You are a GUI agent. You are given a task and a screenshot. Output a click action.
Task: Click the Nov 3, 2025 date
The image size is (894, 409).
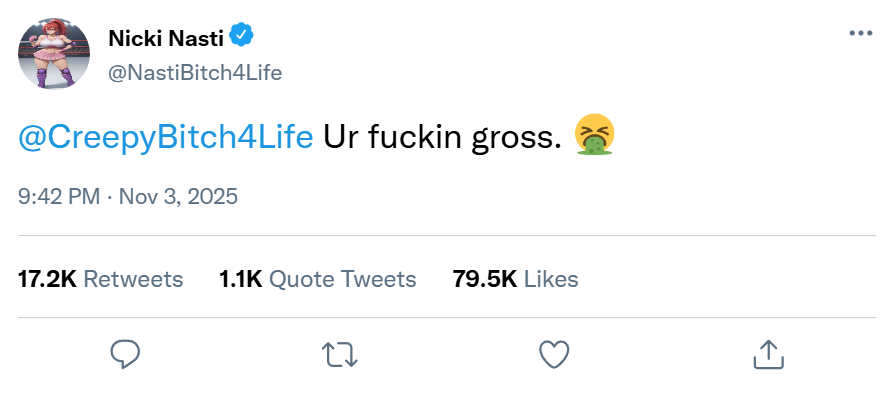tap(178, 195)
